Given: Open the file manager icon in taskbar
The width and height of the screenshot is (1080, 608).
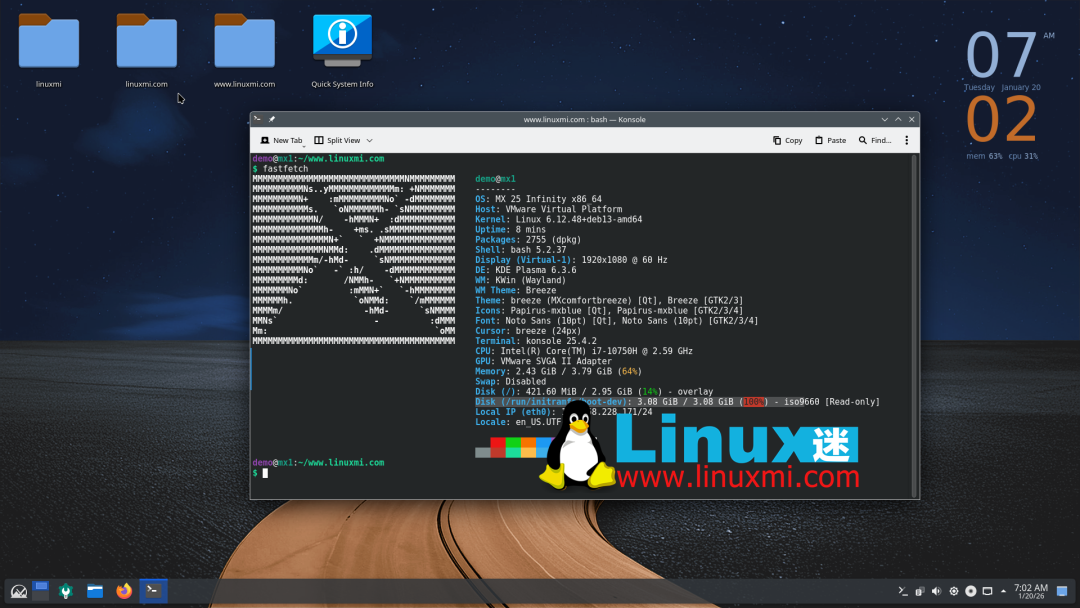Looking at the screenshot, I should pyautogui.click(x=95, y=590).
